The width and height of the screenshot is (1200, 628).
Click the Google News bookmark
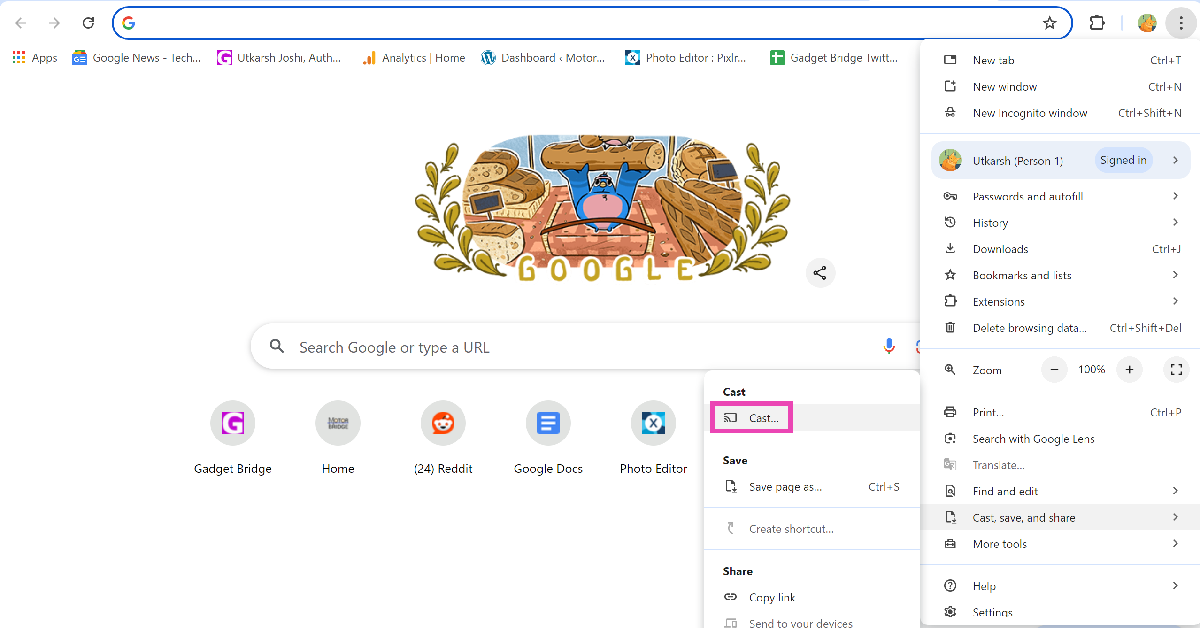click(136, 58)
